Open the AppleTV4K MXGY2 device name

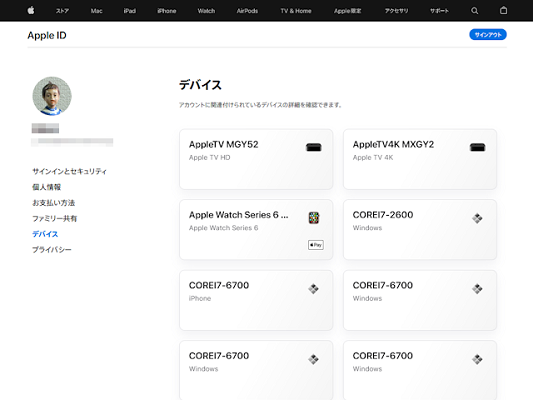pos(393,144)
